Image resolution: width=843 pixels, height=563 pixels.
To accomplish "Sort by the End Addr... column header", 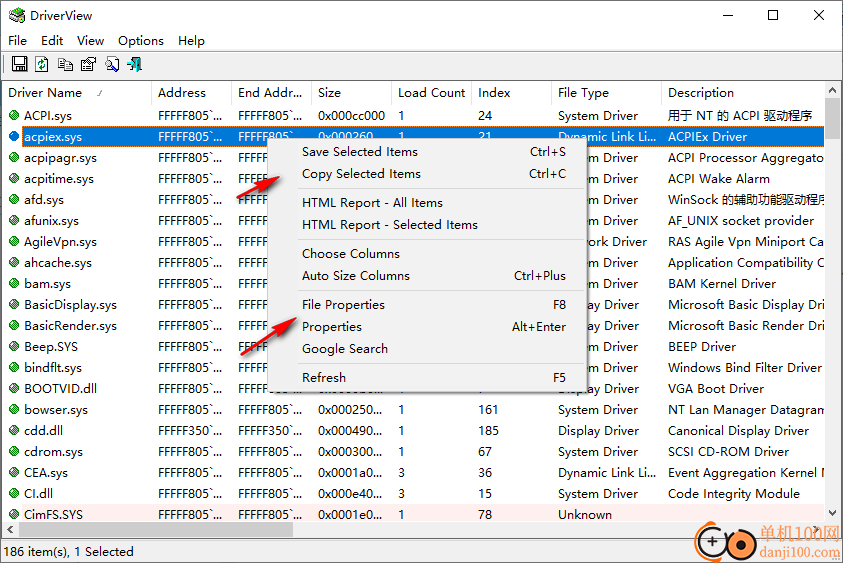I will (x=272, y=92).
